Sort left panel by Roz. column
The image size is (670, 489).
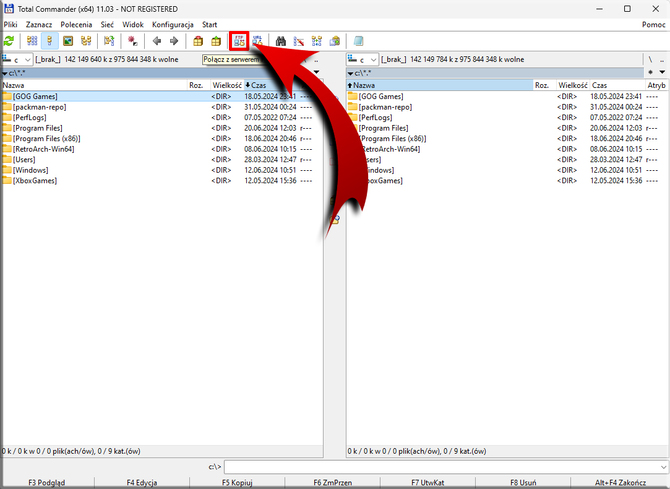click(x=199, y=85)
